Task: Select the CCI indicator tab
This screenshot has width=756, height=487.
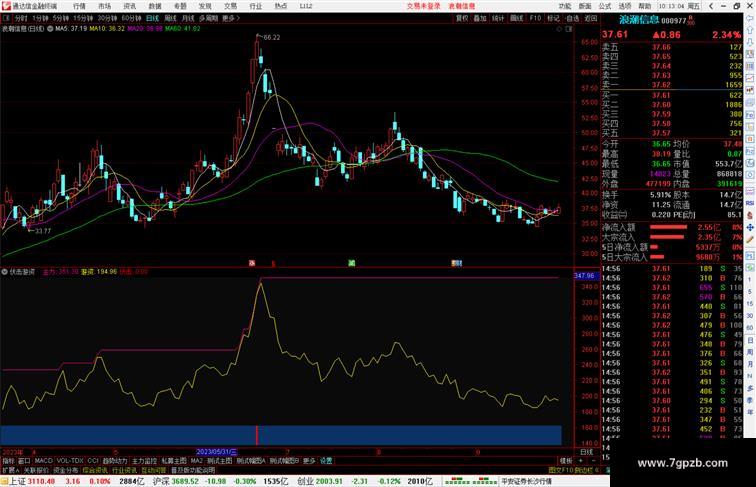Action: coord(93,461)
